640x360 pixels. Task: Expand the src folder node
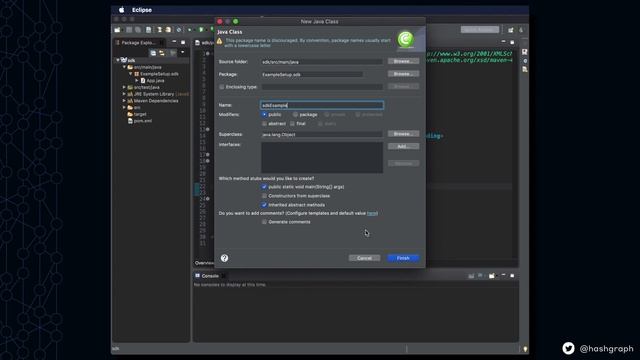click(124, 107)
